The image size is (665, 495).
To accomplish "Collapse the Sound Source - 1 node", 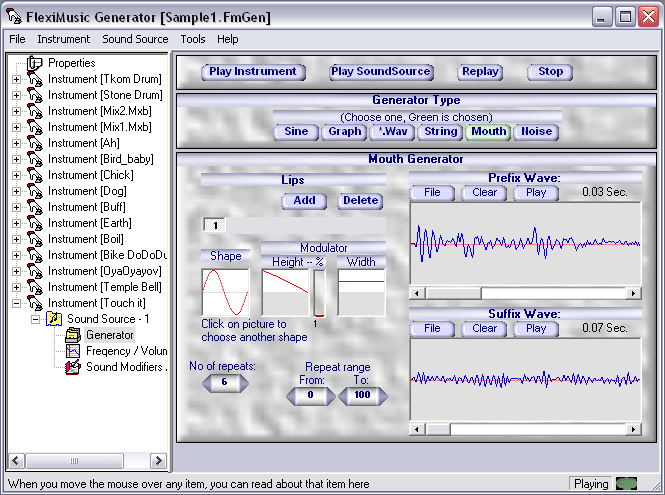I will point(35,319).
